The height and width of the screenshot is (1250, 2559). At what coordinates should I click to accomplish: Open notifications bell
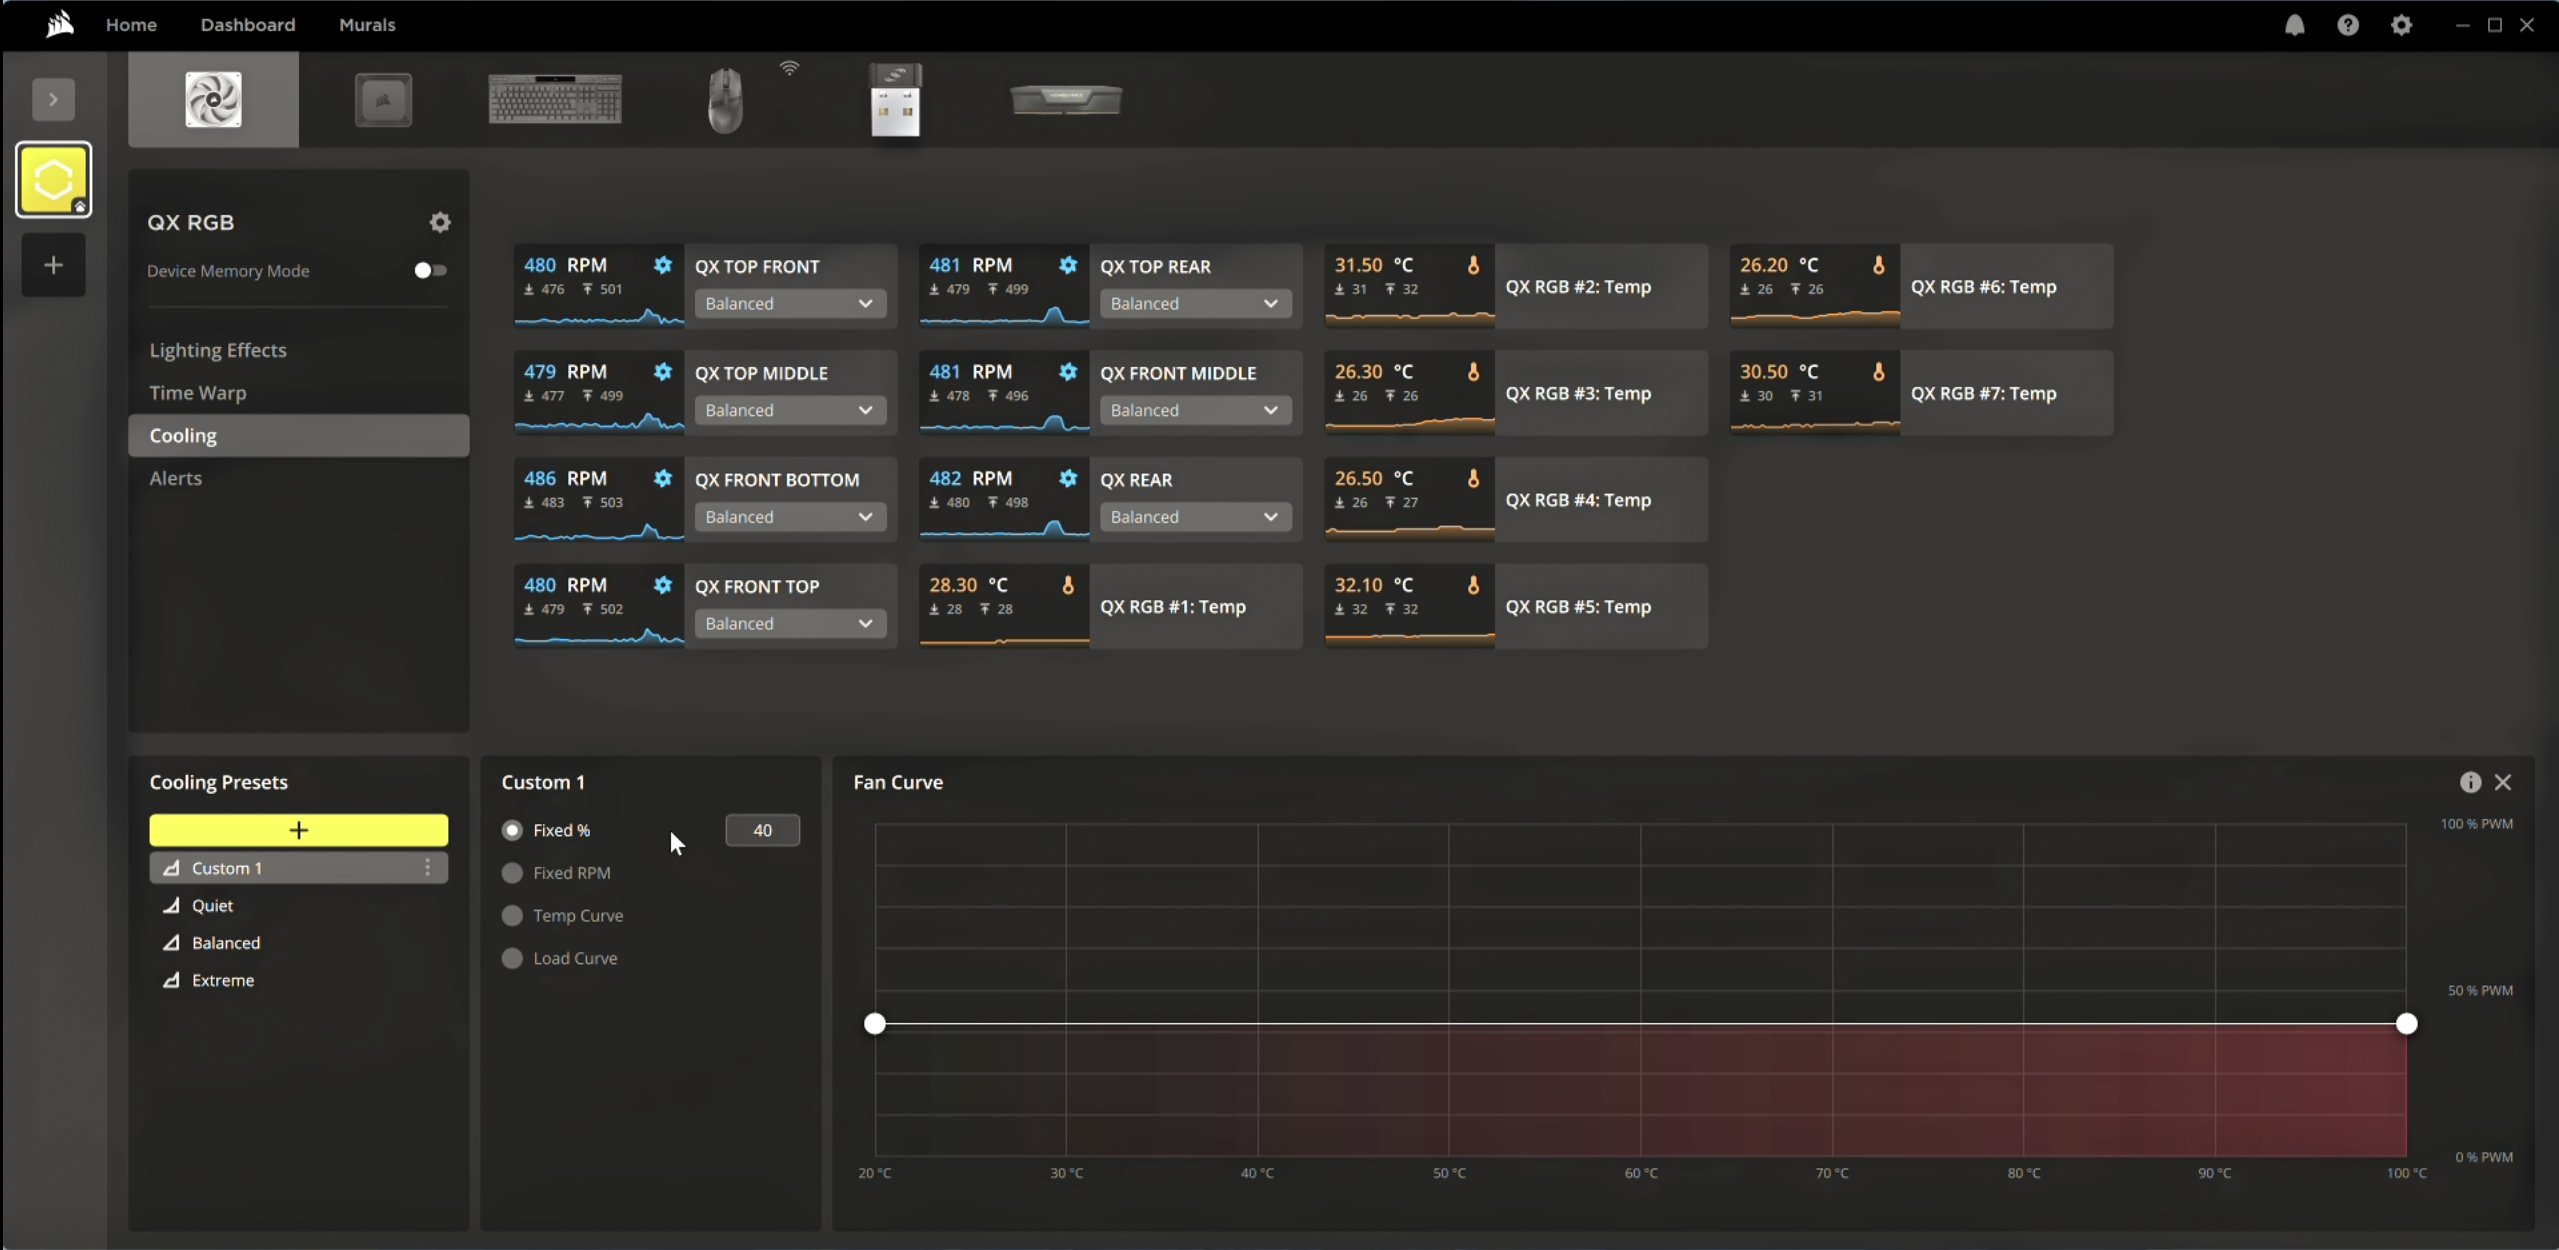2294,25
